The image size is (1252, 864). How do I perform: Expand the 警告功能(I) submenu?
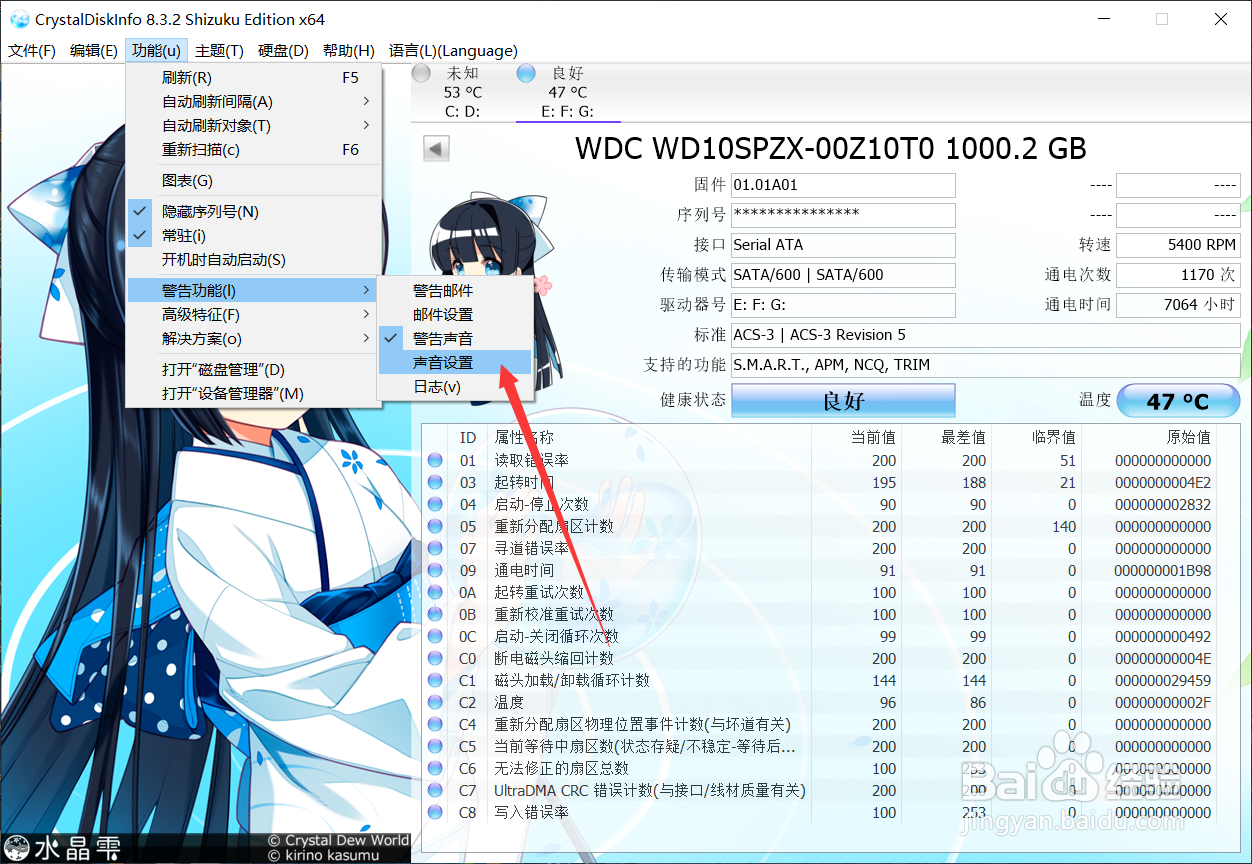coord(253,291)
